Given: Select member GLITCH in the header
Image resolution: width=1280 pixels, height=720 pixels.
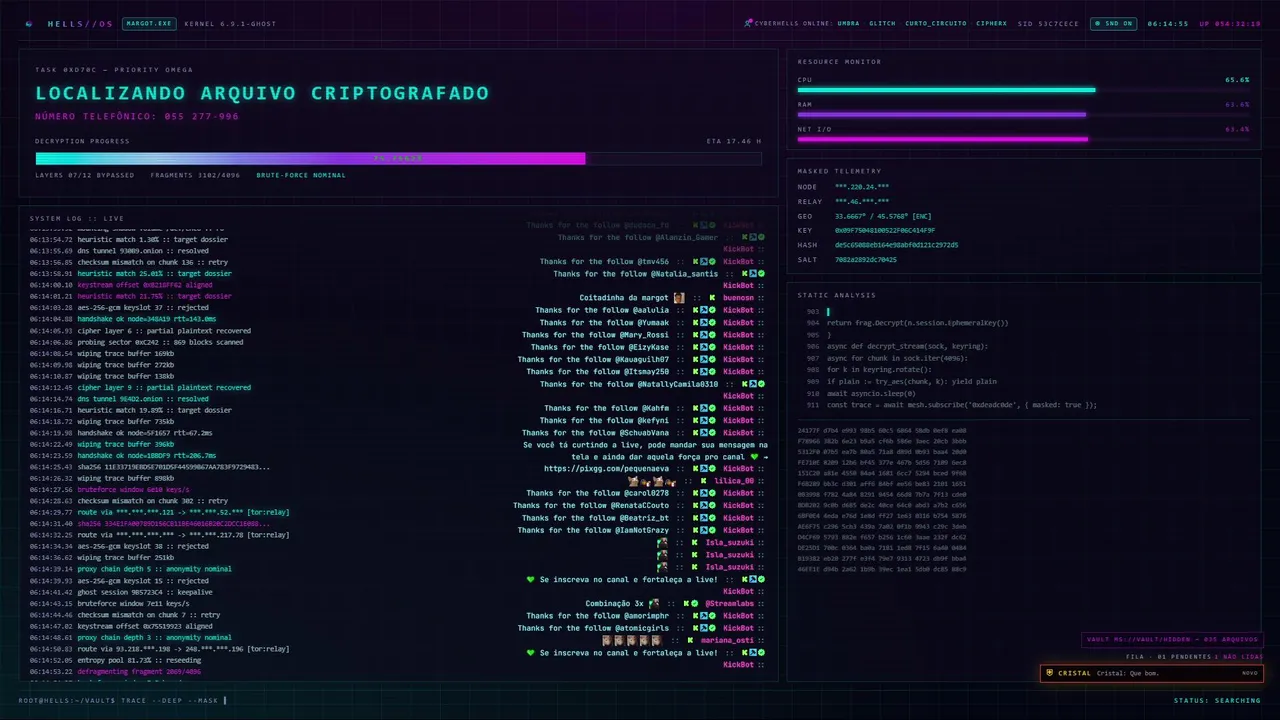Looking at the screenshot, I should pos(882,23).
